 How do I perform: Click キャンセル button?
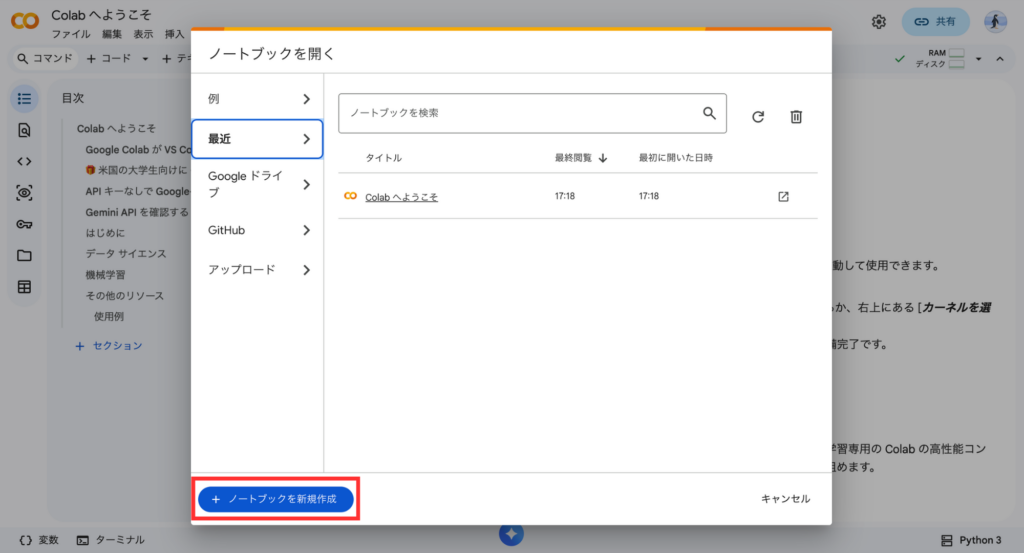click(x=785, y=499)
